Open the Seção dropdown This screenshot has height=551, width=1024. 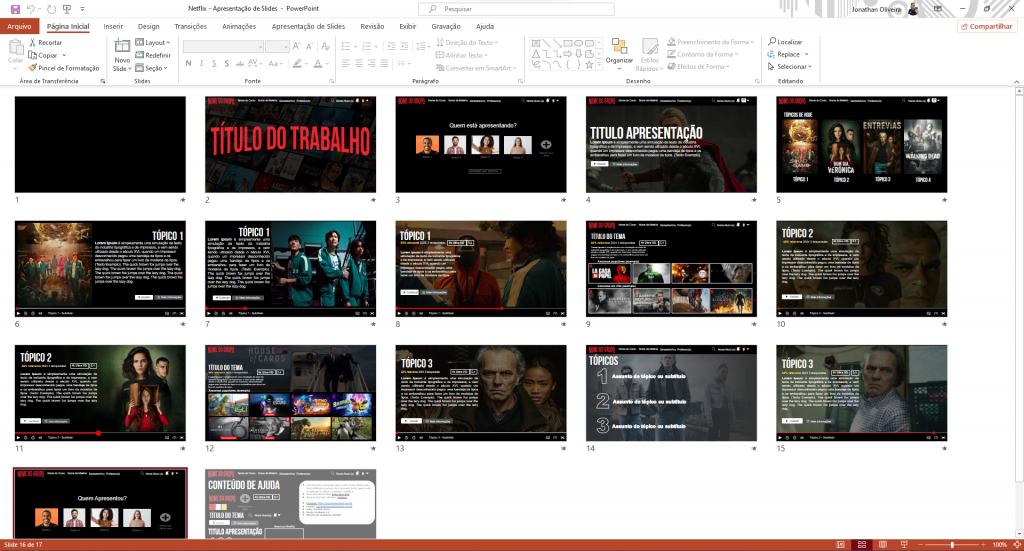pyautogui.click(x=152, y=68)
